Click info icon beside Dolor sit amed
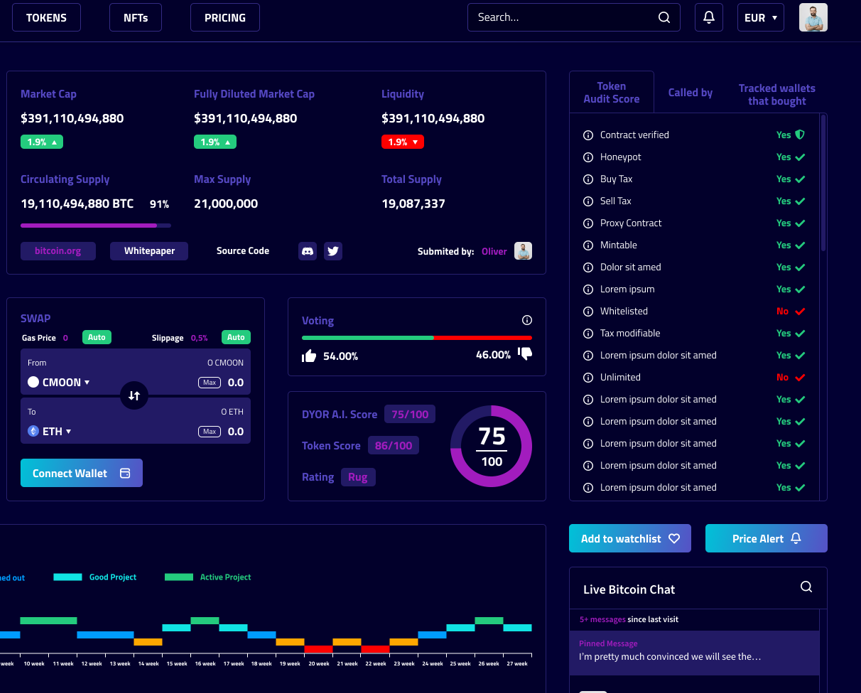The image size is (861, 693). tap(588, 267)
